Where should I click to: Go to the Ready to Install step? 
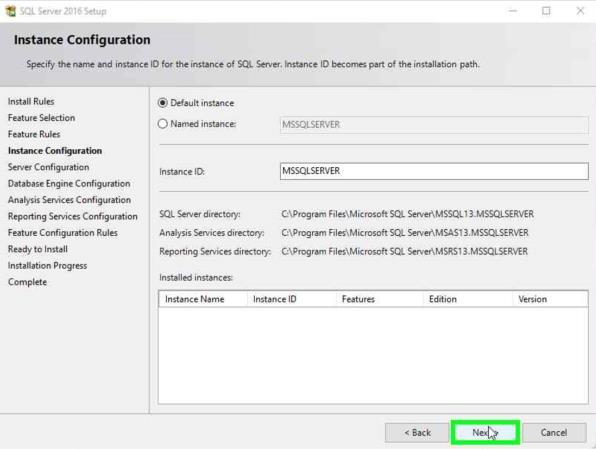coord(38,249)
